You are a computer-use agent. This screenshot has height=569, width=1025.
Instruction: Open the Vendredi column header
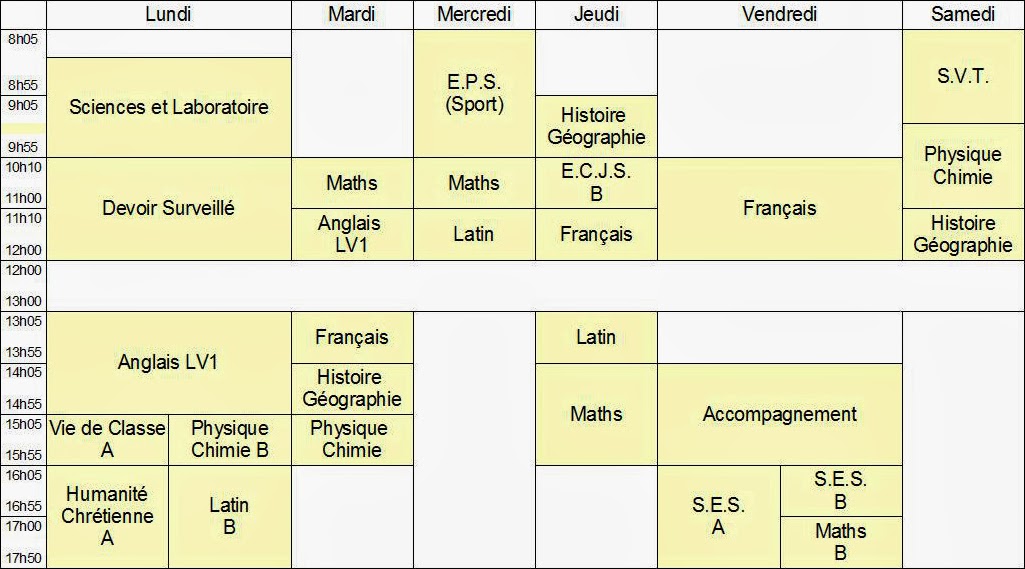(x=780, y=14)
